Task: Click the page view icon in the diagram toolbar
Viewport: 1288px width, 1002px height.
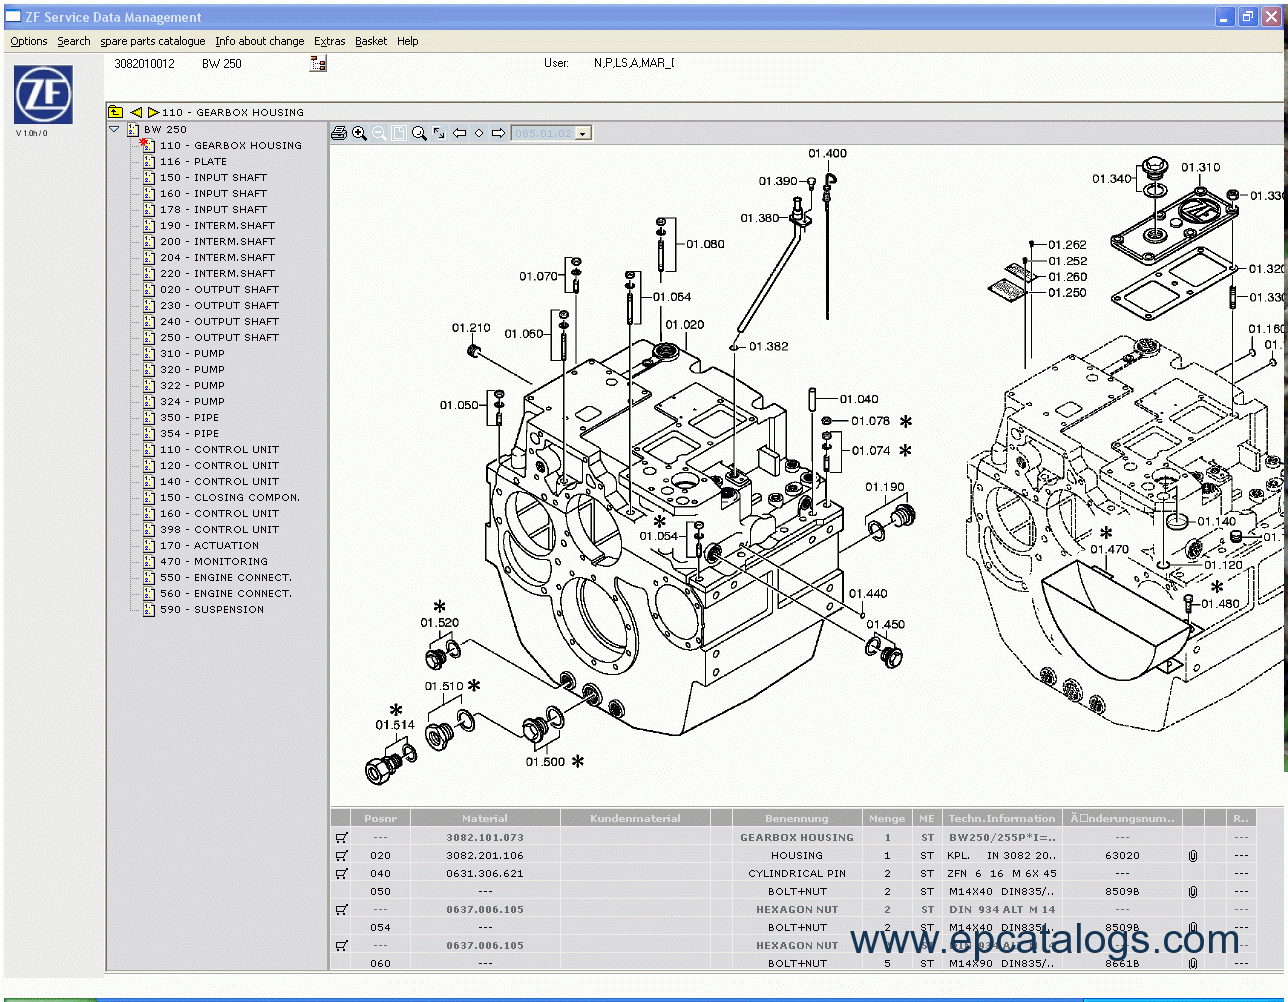Action: pyautogui.click(x=399, y=133)
